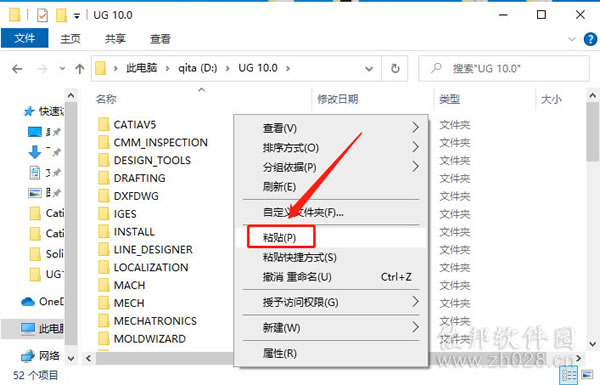Click the help question mark icon
600x385 pixels.
pyautogui.click(x=590, y=39)
